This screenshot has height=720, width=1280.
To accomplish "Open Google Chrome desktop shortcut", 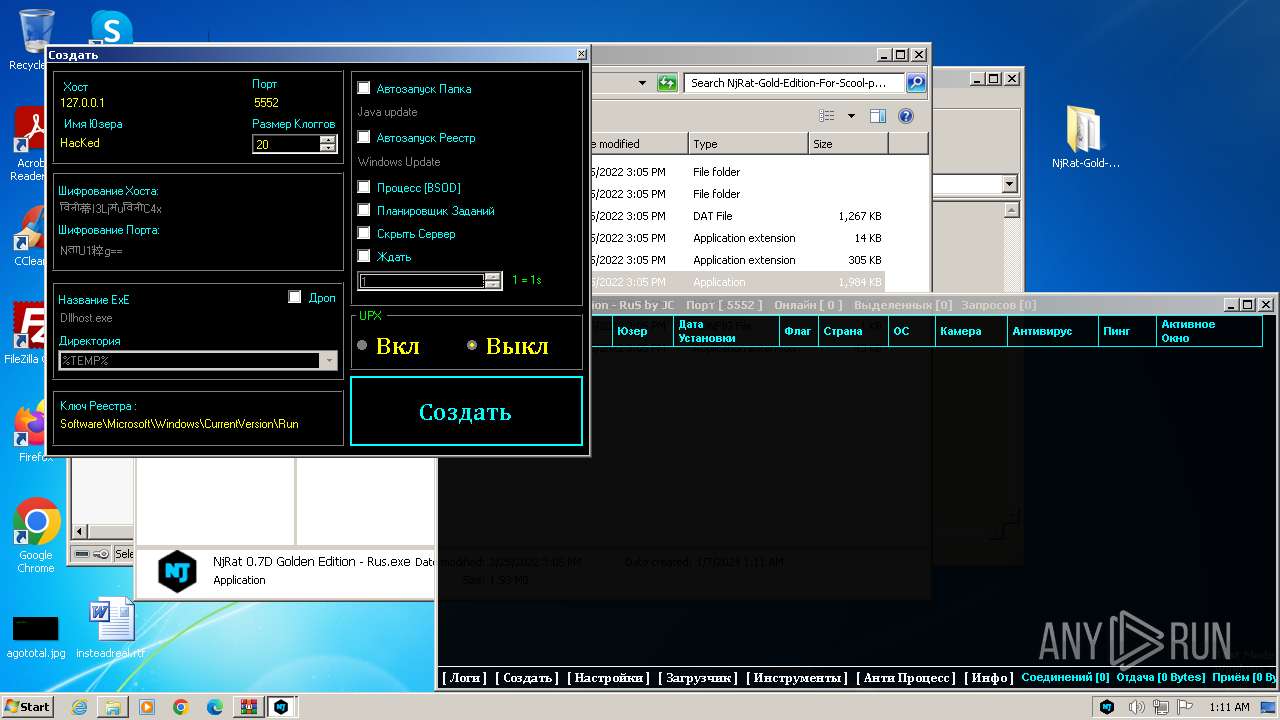I will [x=36, y=536].
